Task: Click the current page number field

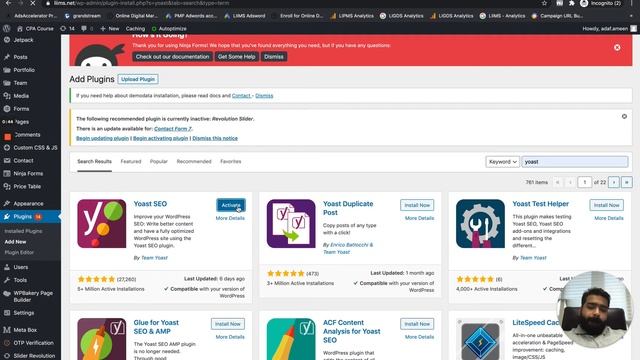Action: point(584,182)
